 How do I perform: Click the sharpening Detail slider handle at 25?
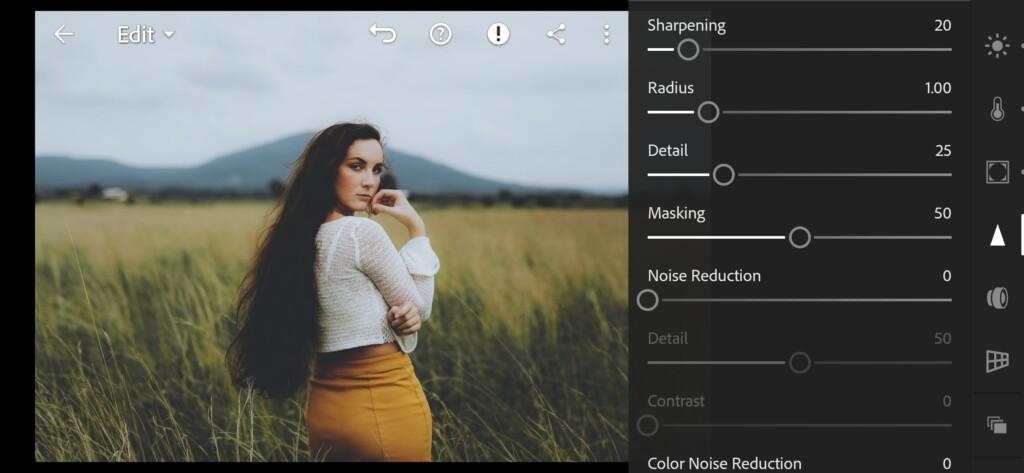(x=723, y=175)
